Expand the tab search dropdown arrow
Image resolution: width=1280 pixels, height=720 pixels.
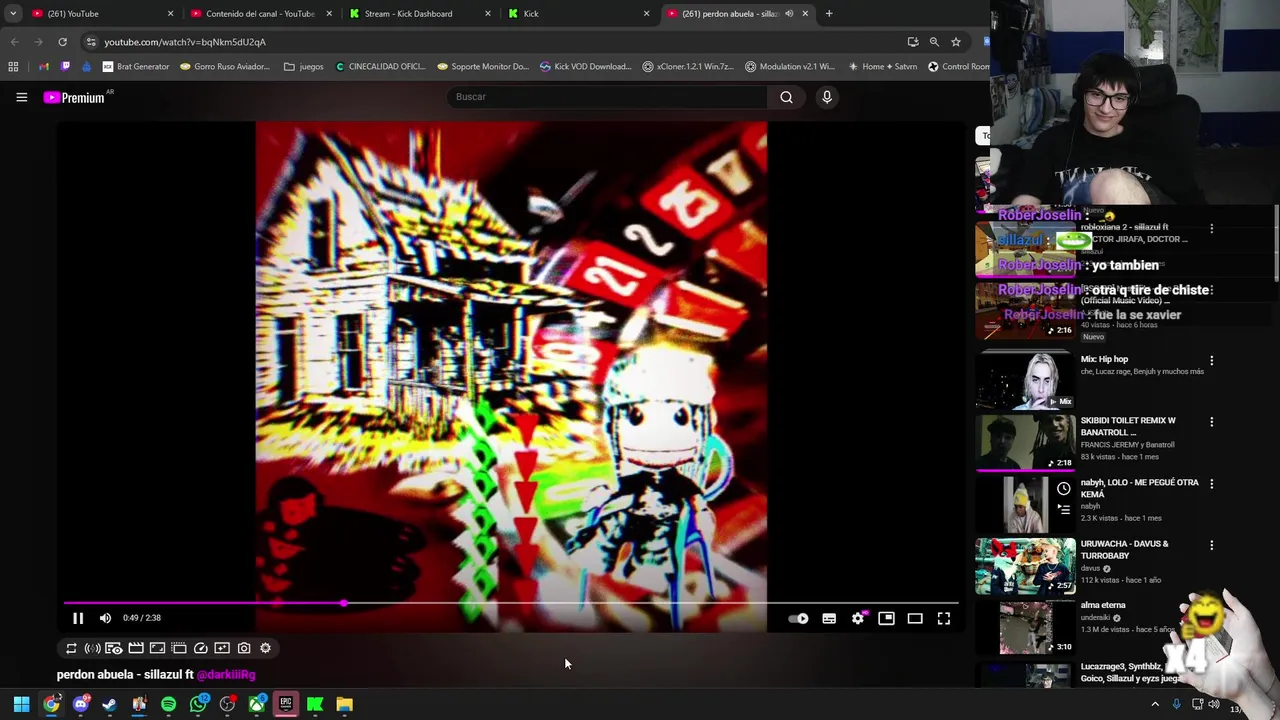pyautogui.click(x=13, y=14)
